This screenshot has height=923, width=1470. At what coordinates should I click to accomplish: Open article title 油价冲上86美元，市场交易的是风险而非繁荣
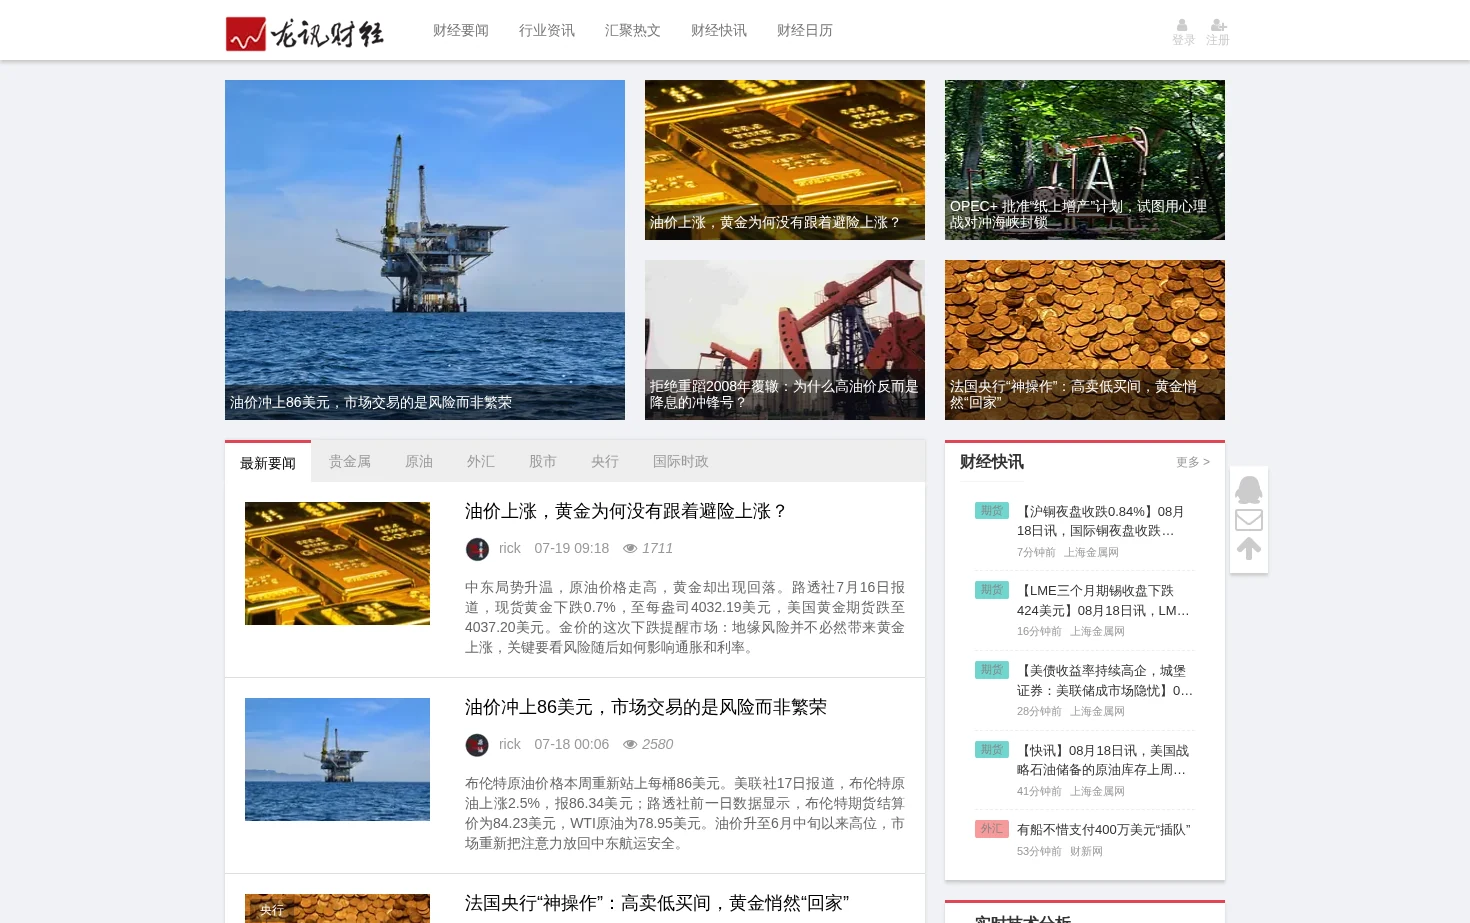[646, 707]
